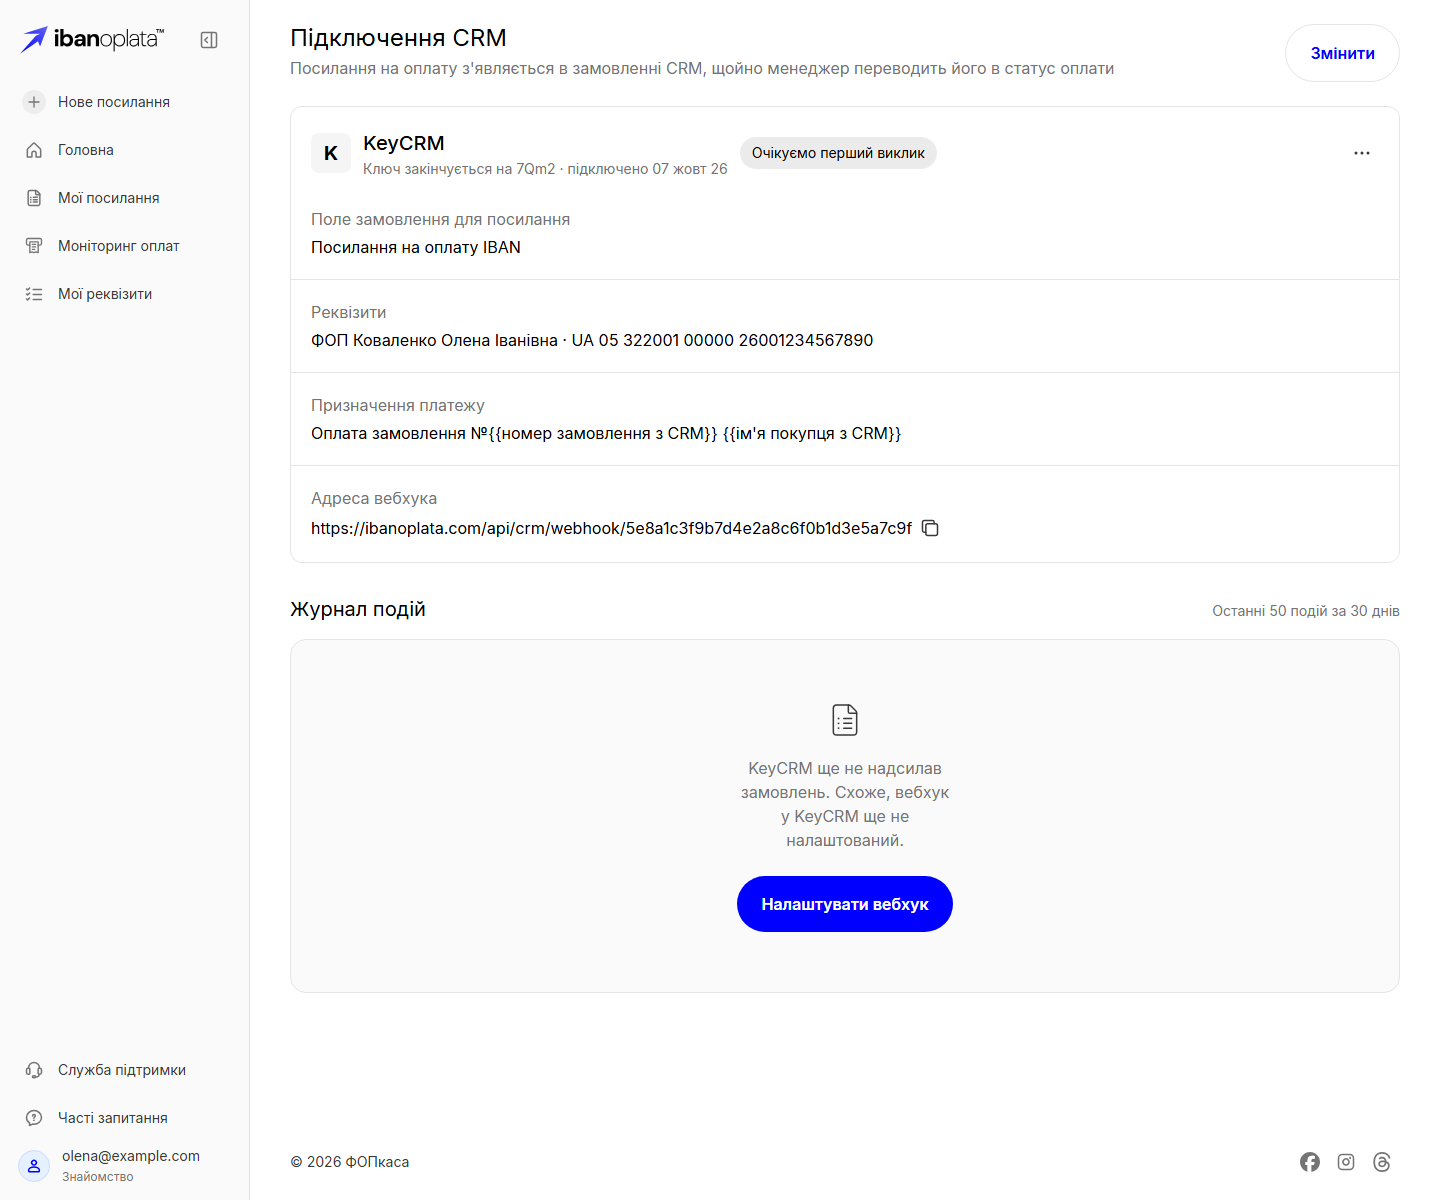Click the user avatar icon
Viewport: 1440px width, 1200px height.
[34, 1166]
